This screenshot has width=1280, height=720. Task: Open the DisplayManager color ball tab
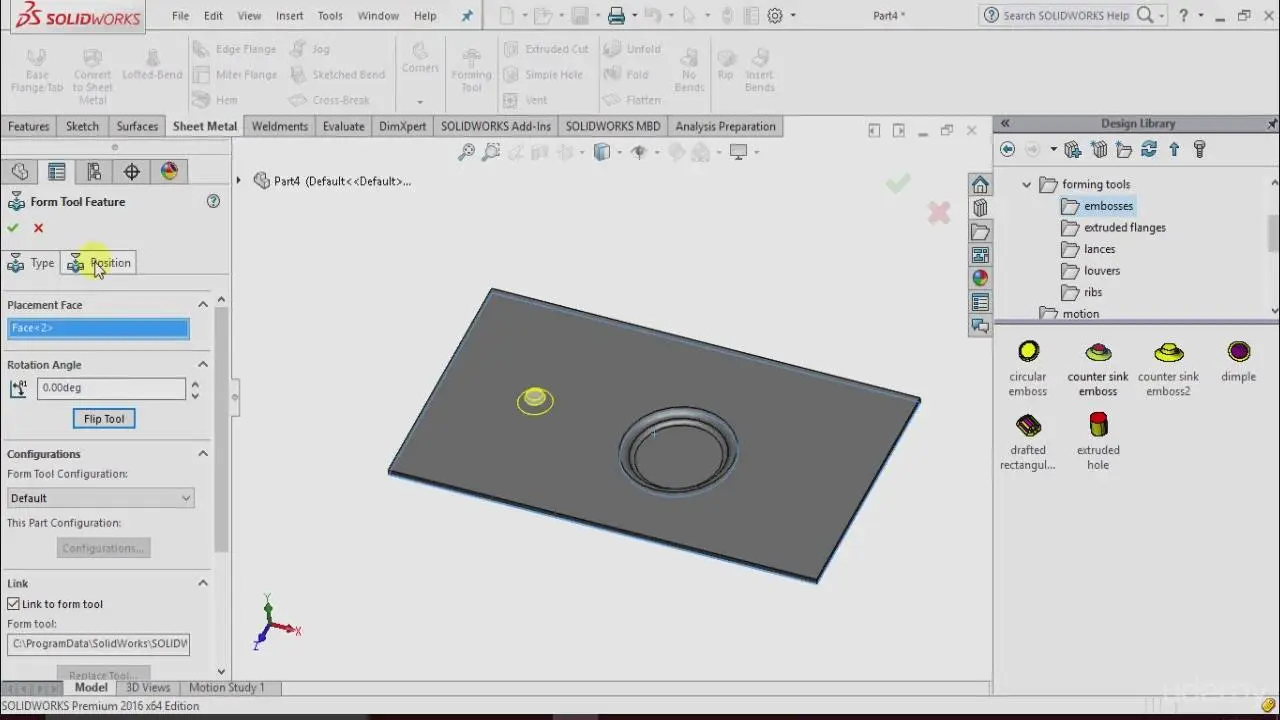[169, 172]
